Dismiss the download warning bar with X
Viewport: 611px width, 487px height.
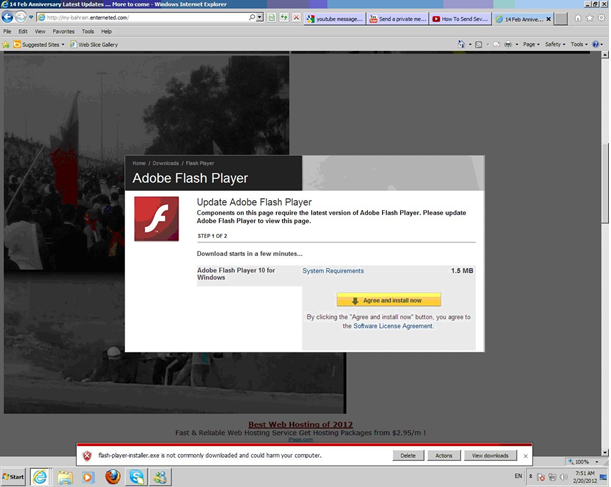pos(525,456)
